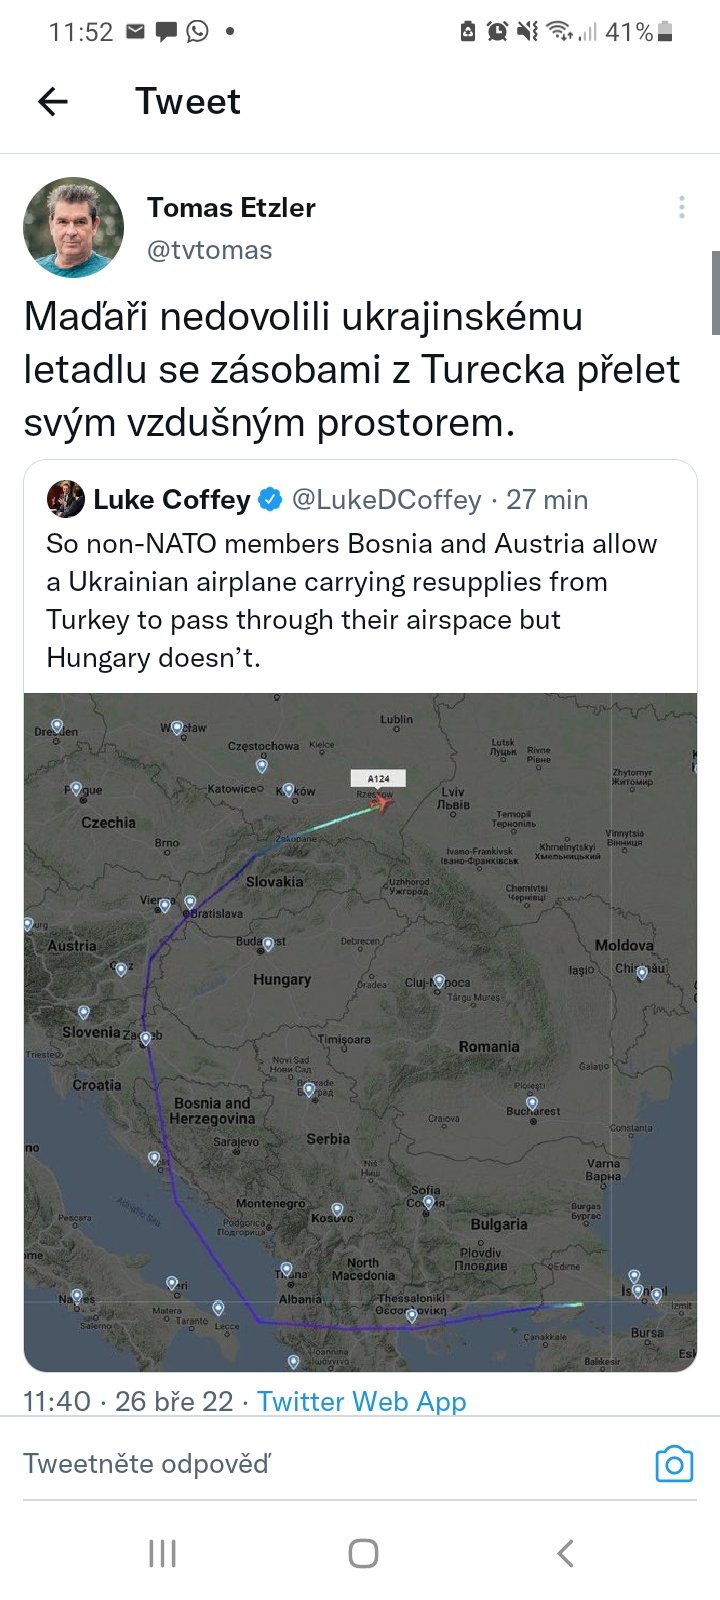Open the @LukeDCoffey quoted handle
720x1600 pixels.
386,499
